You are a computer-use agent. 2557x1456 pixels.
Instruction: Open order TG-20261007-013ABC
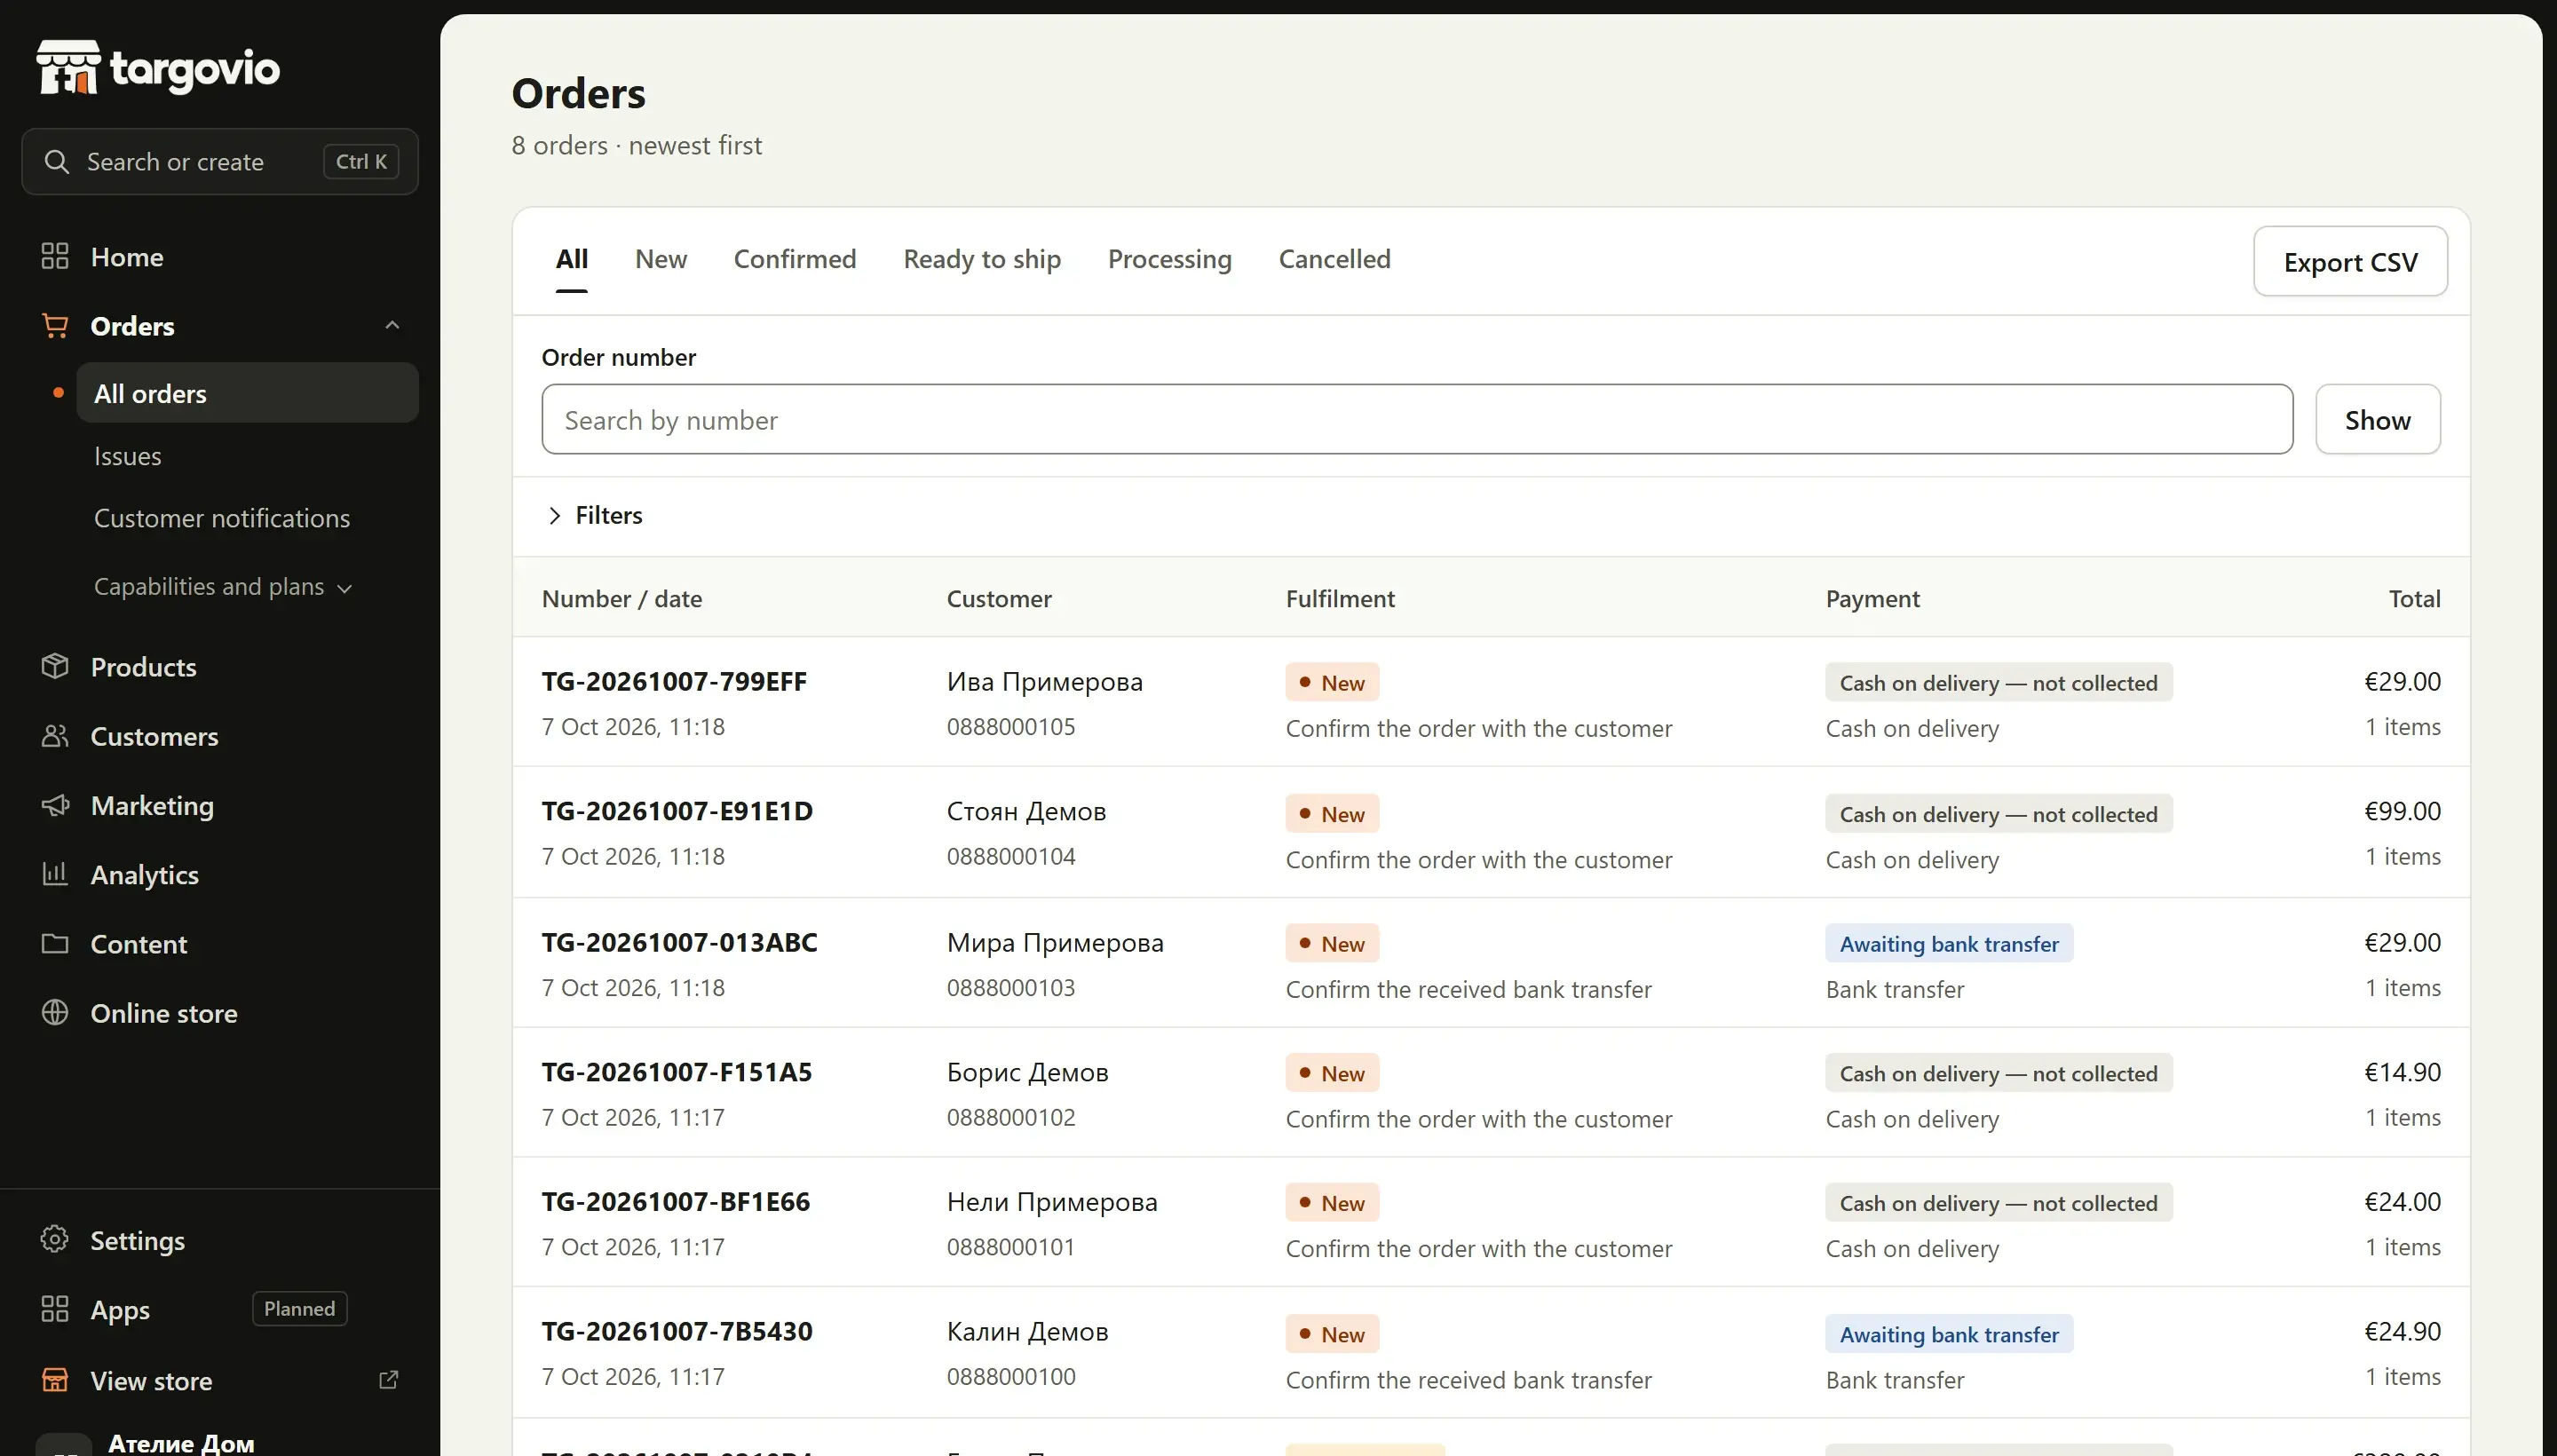pyautogui.click(x=679, y=942)
